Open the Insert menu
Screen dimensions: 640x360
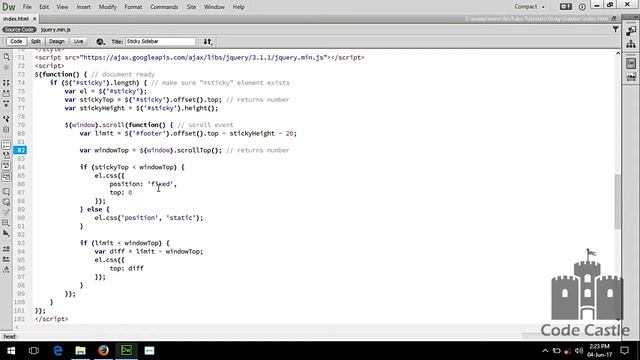83,7
